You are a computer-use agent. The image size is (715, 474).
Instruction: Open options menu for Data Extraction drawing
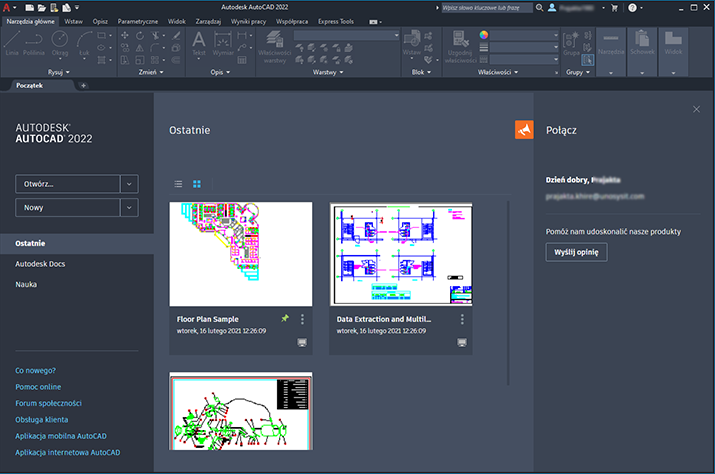coord(462,319)
